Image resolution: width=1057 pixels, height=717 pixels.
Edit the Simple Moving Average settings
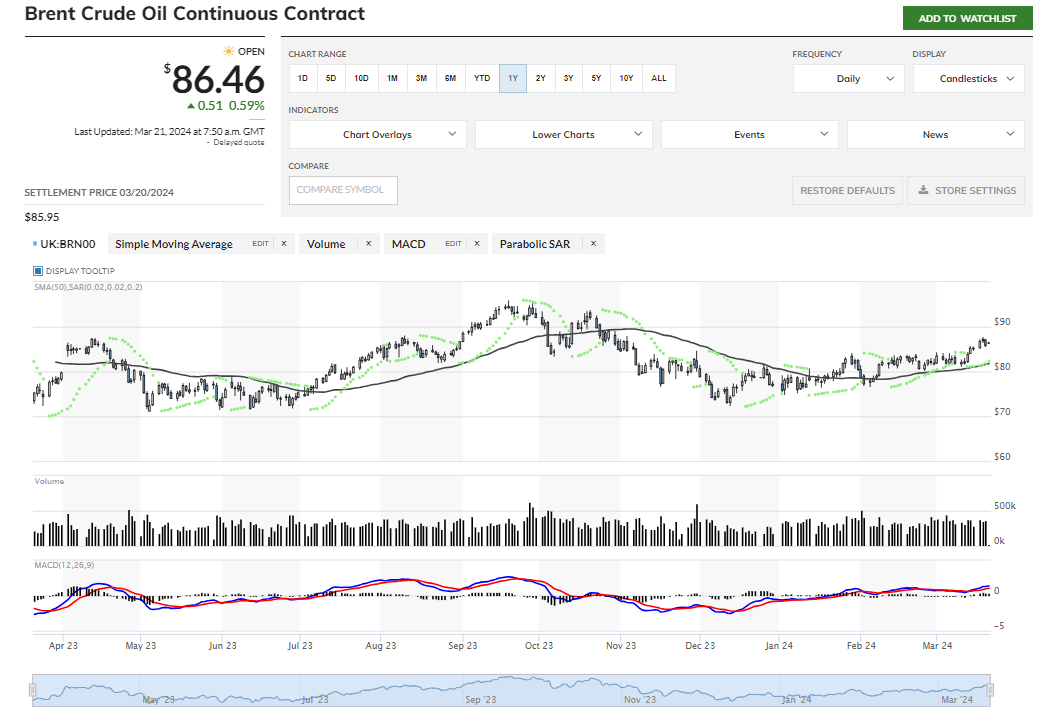(x=260, y=244)
